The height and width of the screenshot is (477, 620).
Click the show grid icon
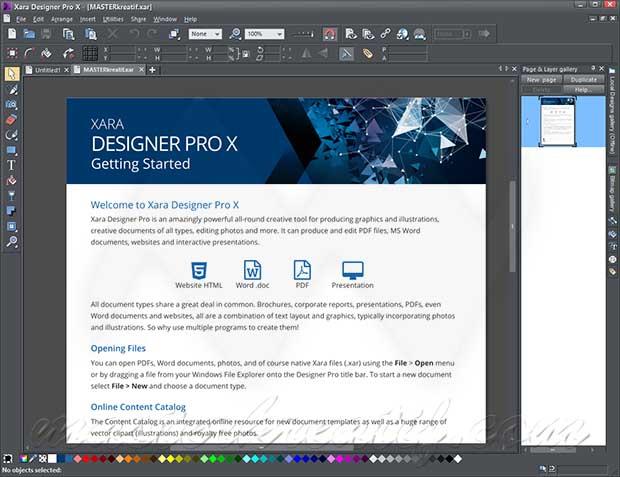pos(90,53)
